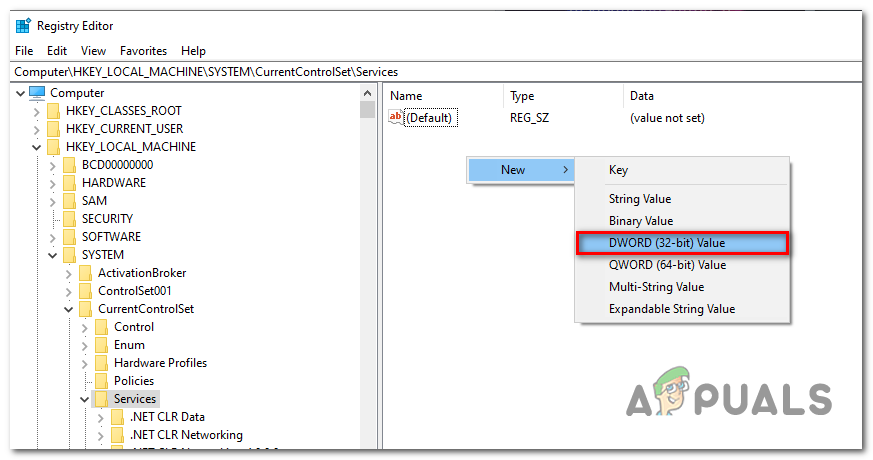
Task: Click the BCD00000000 folder icon
Action: [70, 165]
